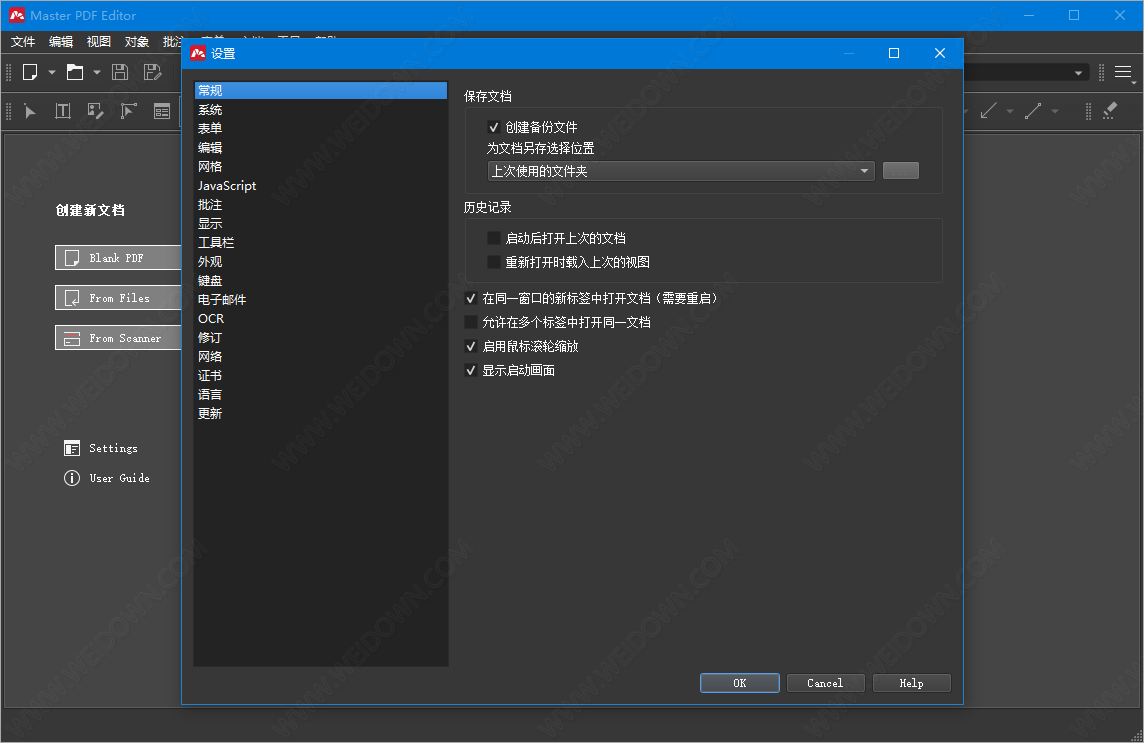
Task: Select 显示 settings category
Action: point(321,223)
